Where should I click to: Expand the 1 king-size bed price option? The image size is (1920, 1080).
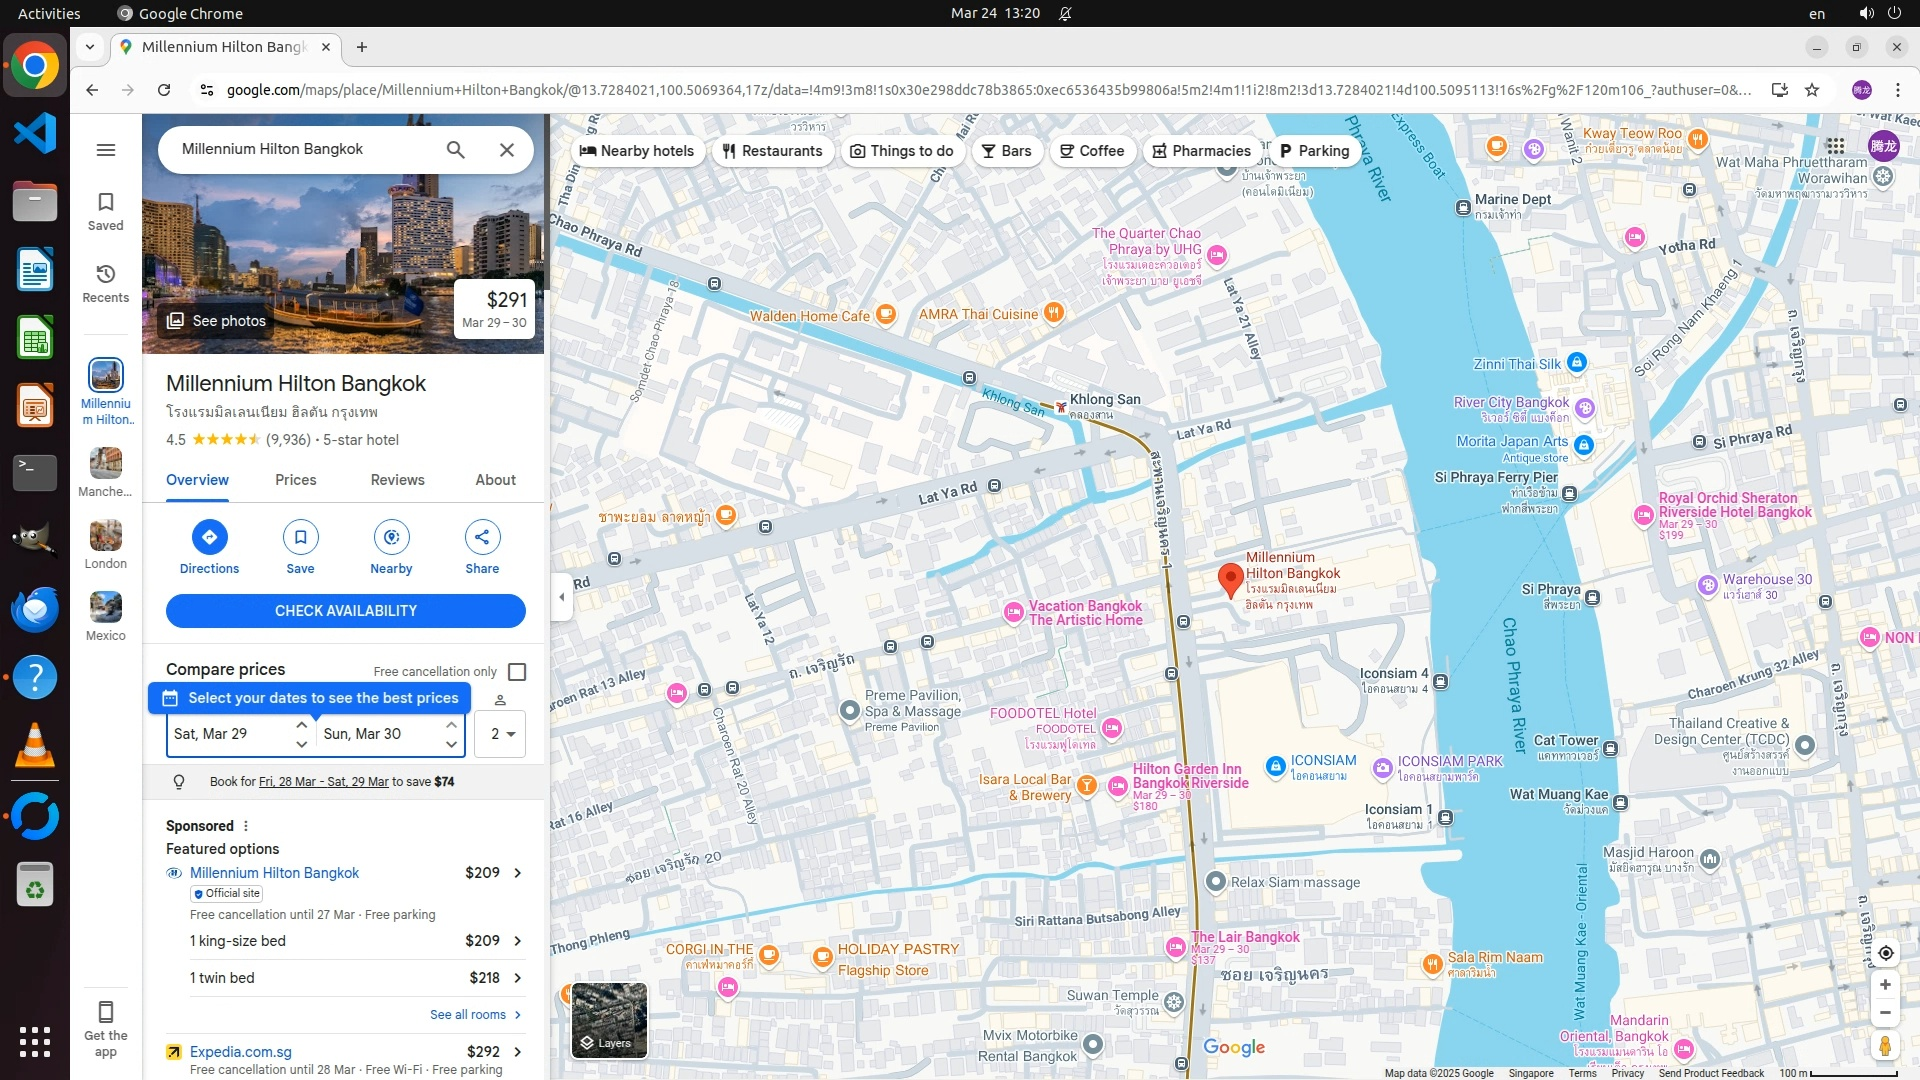pos(517,941)
